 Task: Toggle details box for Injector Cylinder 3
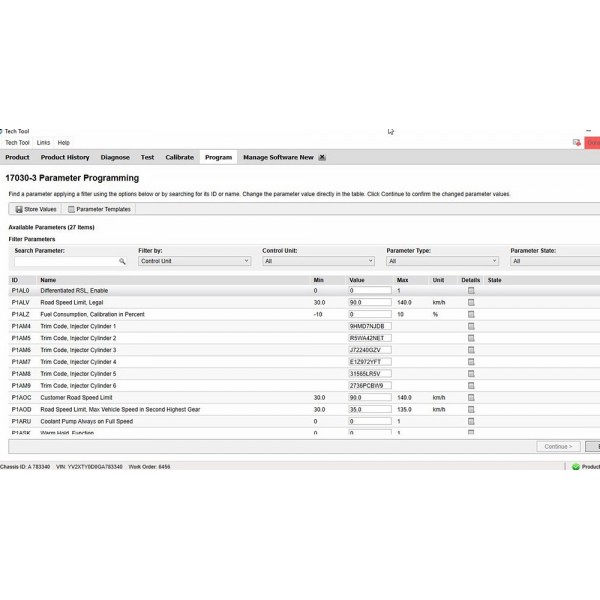[x=471, y=350]
